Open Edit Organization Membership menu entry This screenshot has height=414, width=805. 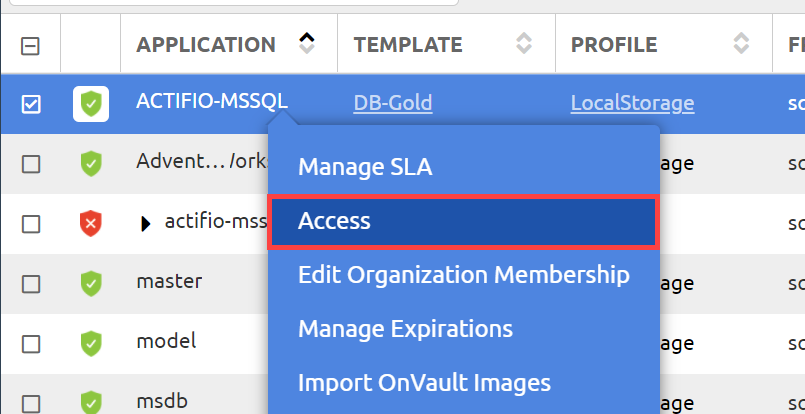pos(464,275)
